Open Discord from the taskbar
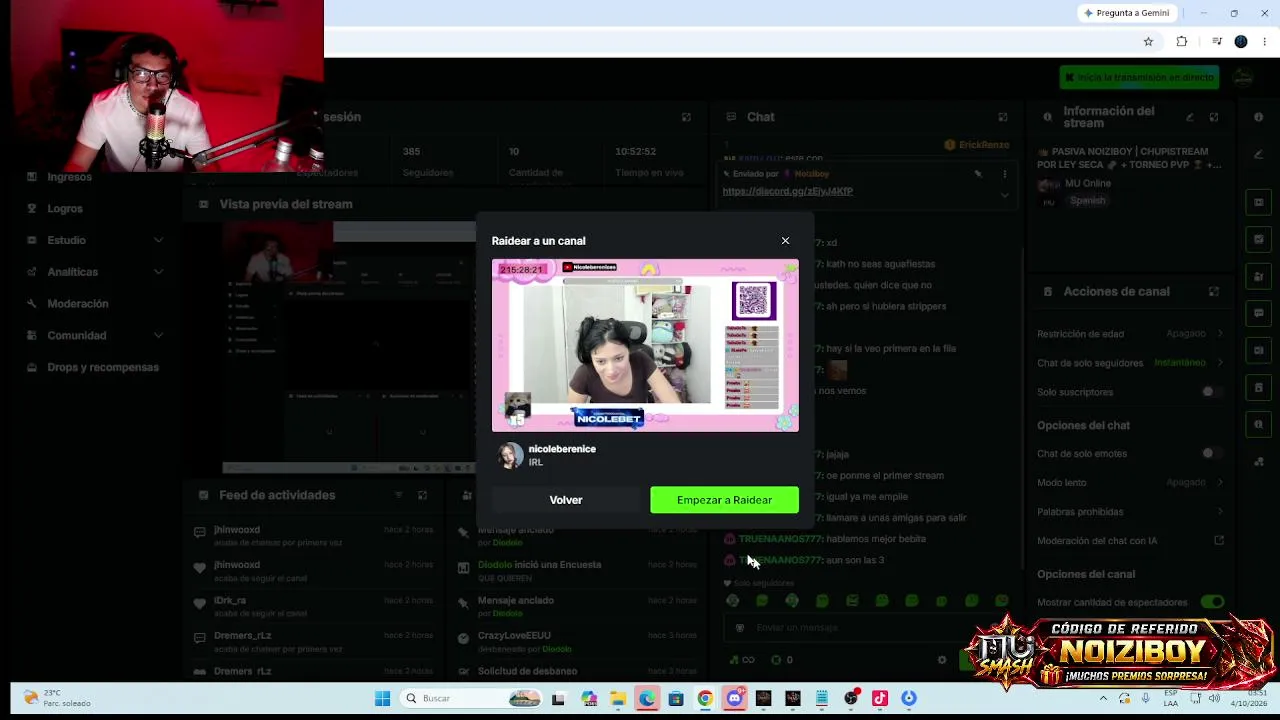The image size is (1280, 720). (x=735, y=699)
